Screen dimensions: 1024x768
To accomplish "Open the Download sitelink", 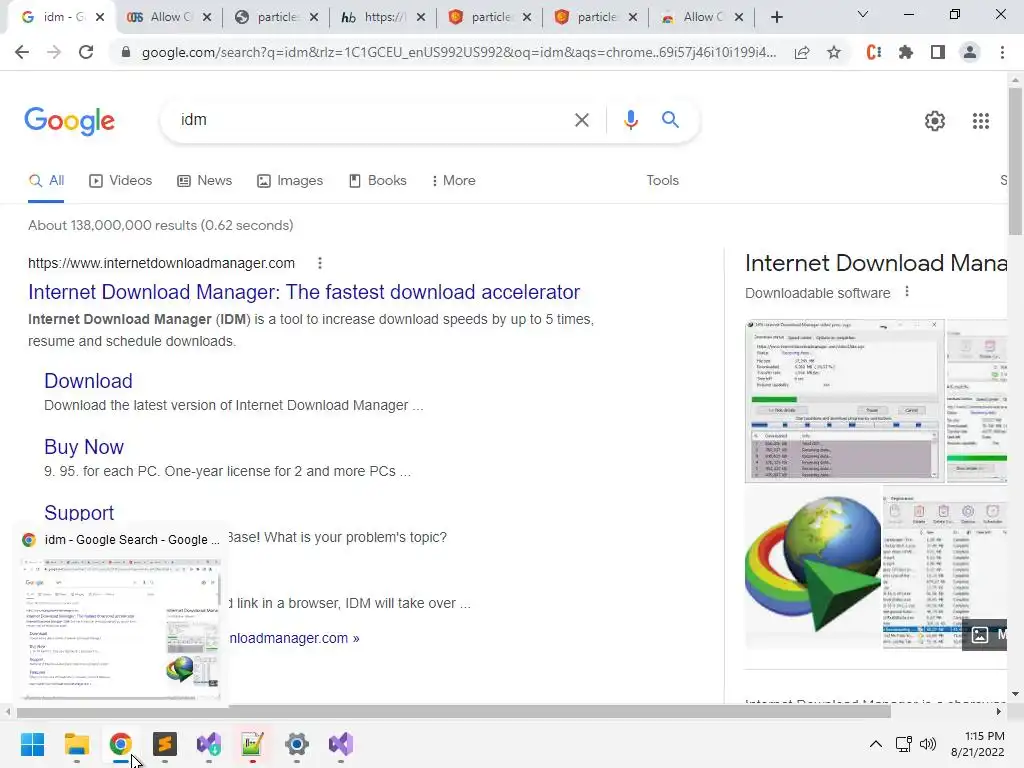I will (88, 381).
